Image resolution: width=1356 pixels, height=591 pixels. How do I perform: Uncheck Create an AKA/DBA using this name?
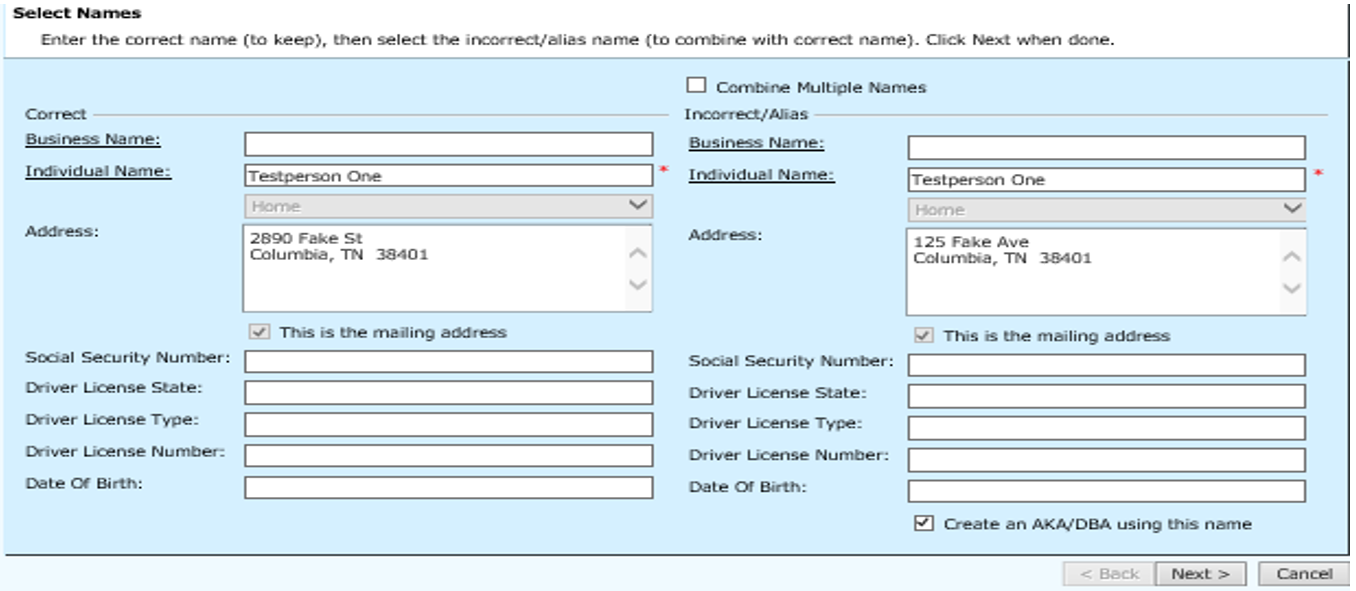point(923,523)
